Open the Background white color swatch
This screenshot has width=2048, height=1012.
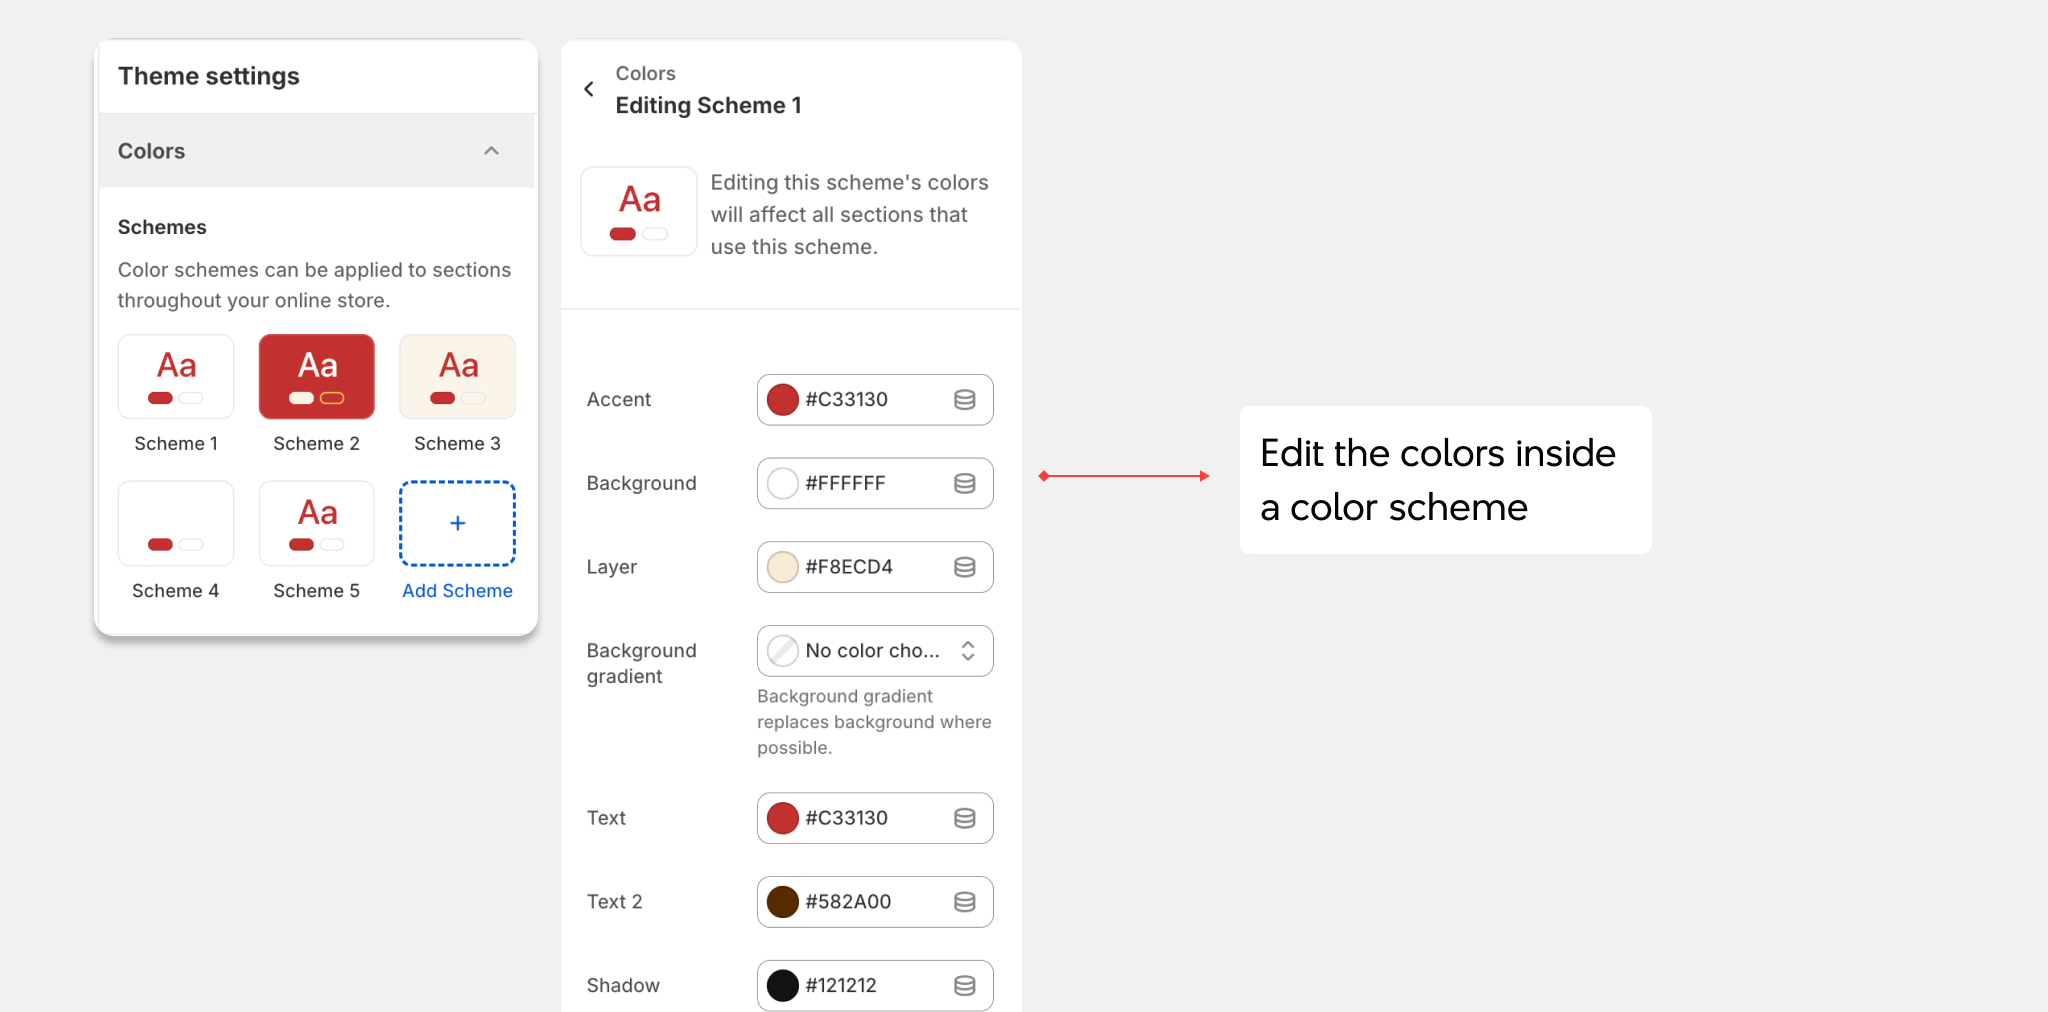pyautogui.click(x=783, y=484)
